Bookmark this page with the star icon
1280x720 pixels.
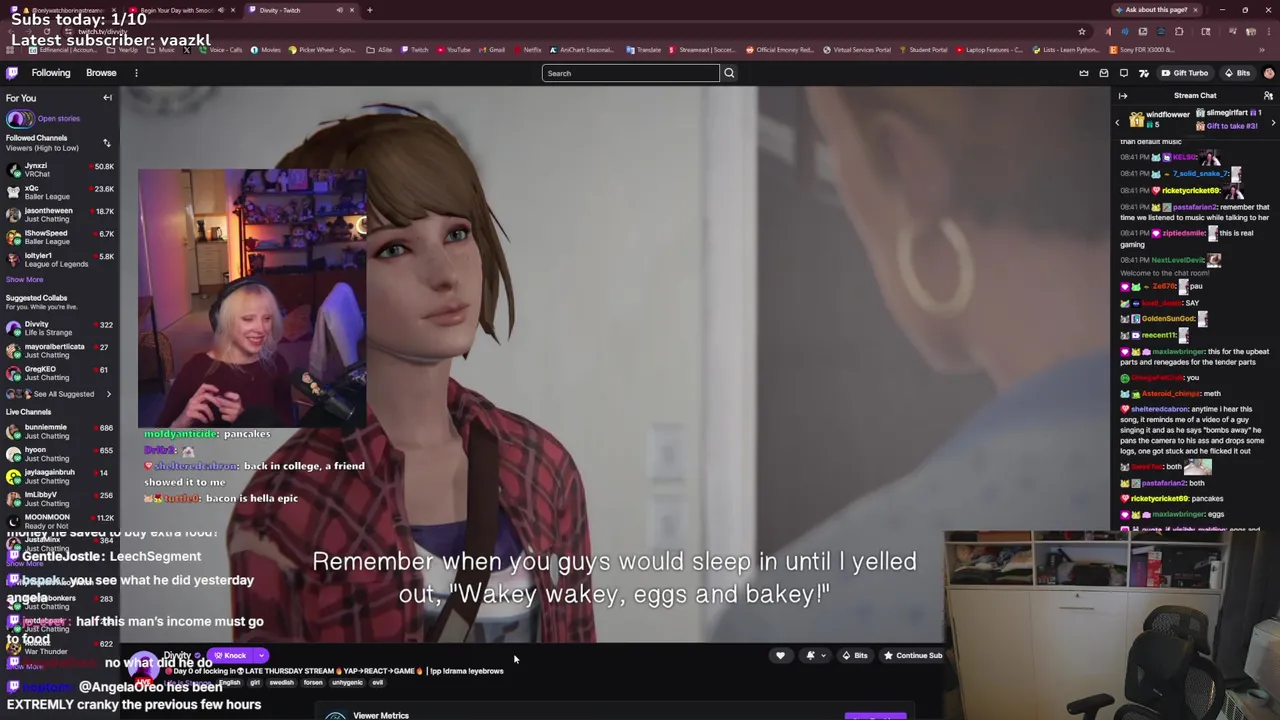(x=1082, y=32)
